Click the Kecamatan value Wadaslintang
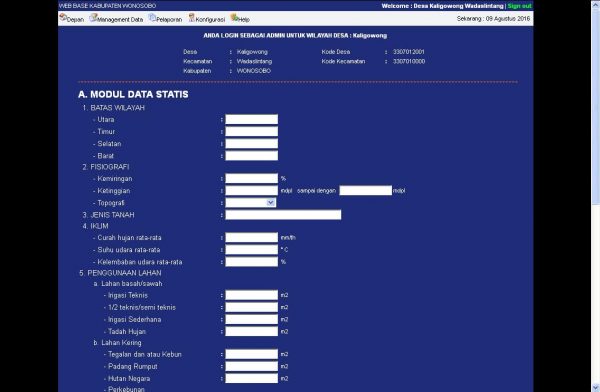 [x=254, y=61]
